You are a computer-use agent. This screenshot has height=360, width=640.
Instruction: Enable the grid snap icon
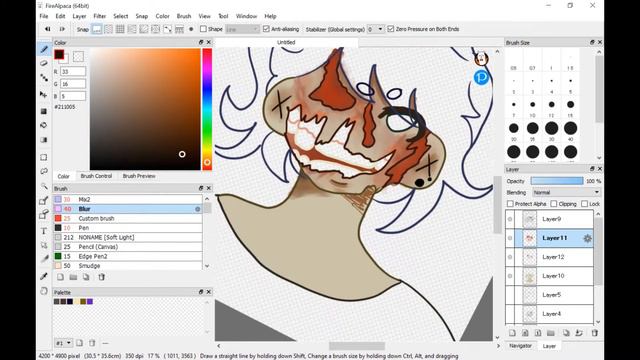tap(120, 29)
